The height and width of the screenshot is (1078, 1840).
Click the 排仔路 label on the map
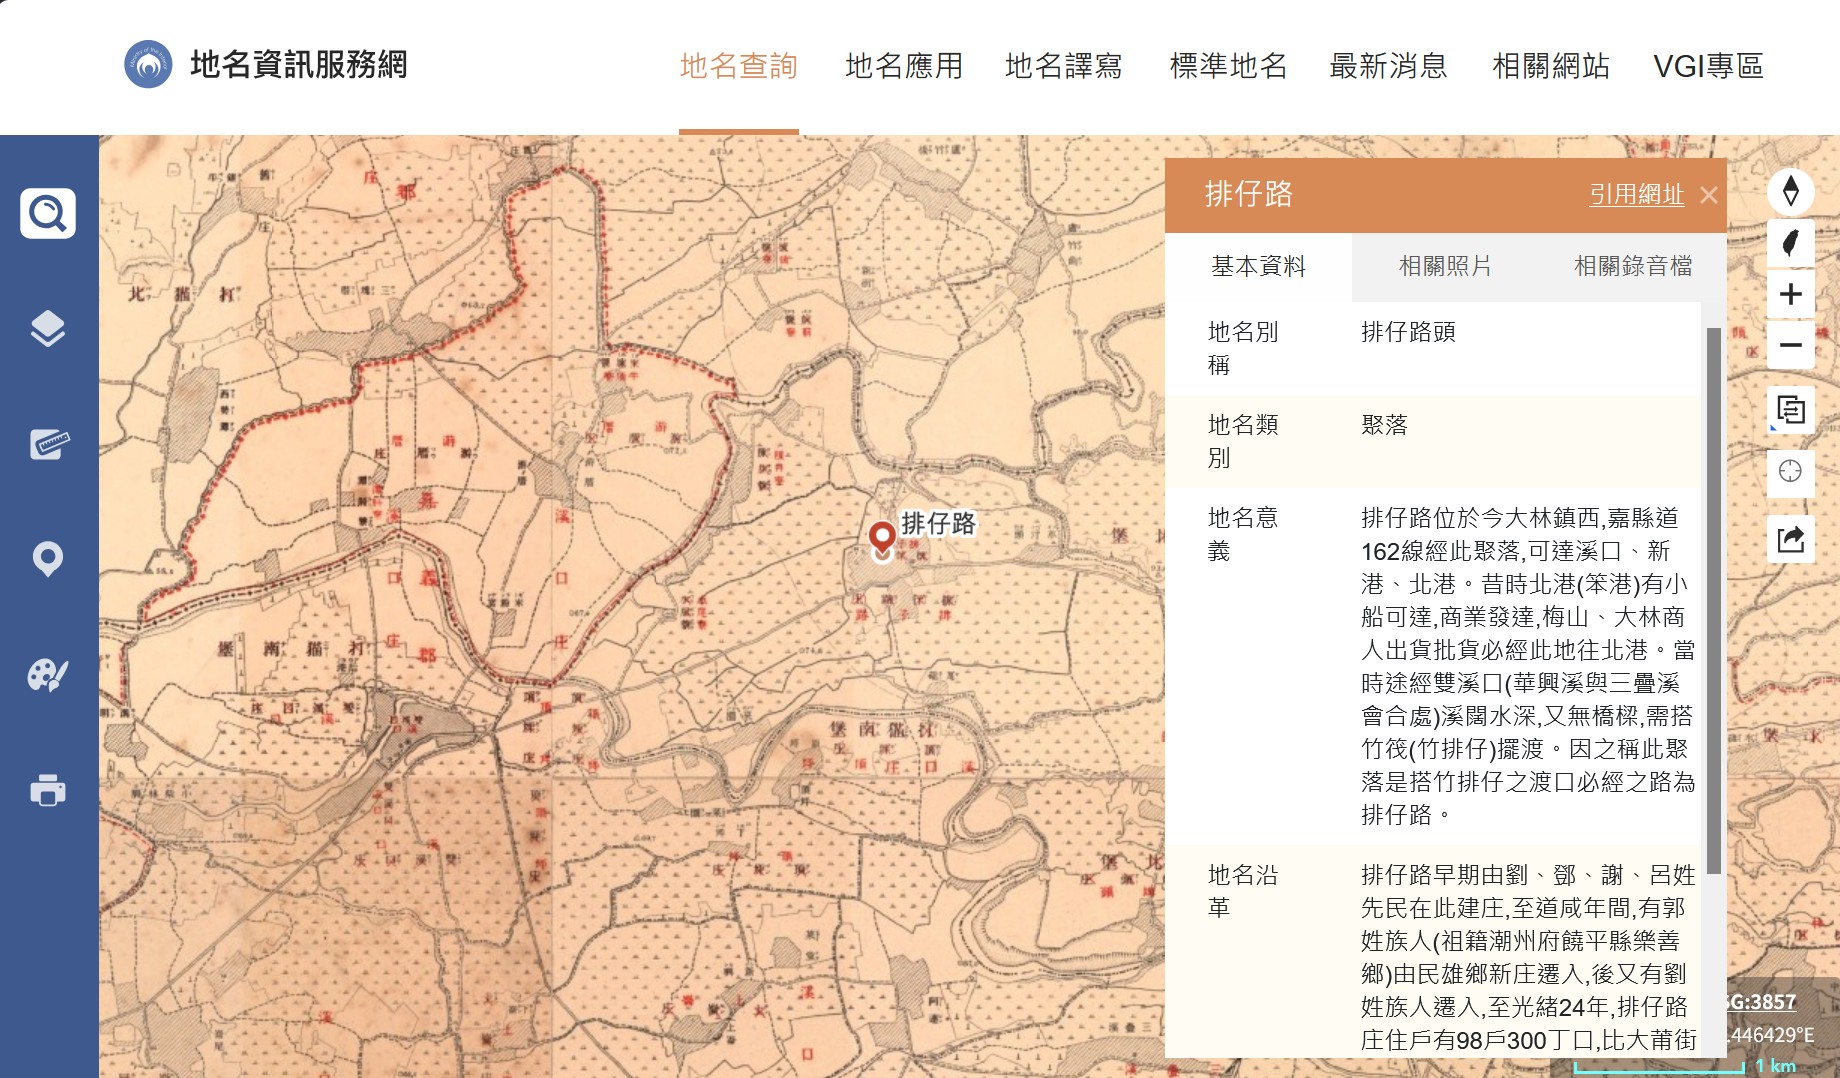[938, 523]
